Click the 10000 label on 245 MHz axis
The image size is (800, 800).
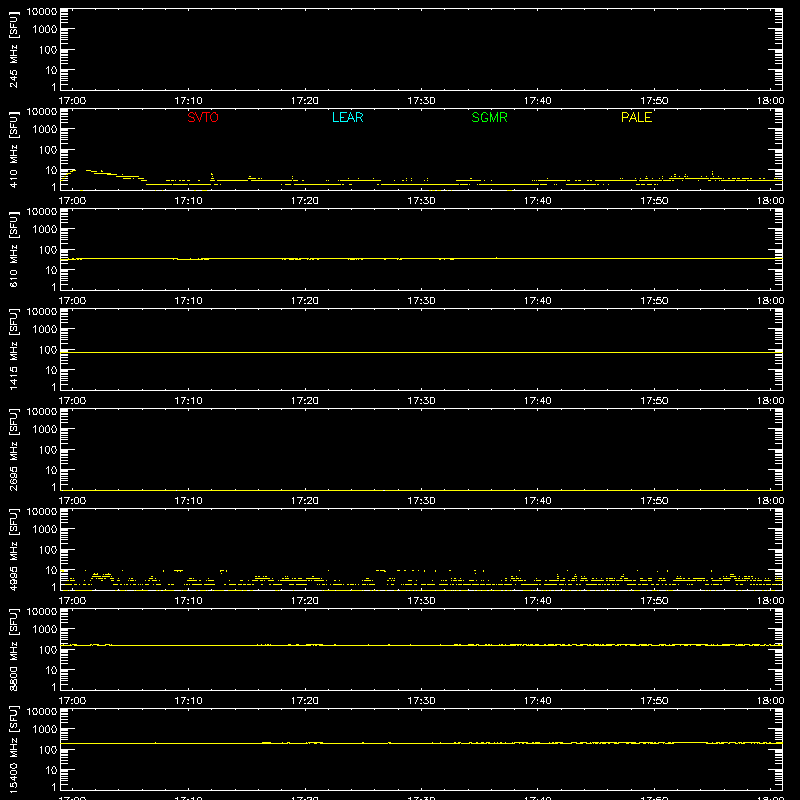click(42, 12)
